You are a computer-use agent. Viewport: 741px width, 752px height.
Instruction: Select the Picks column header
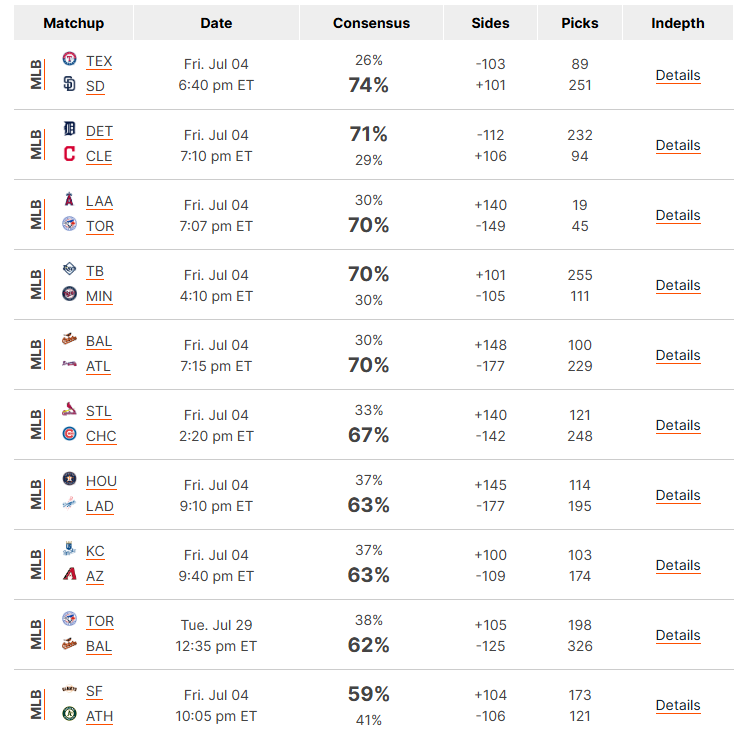tap(579, 23)
